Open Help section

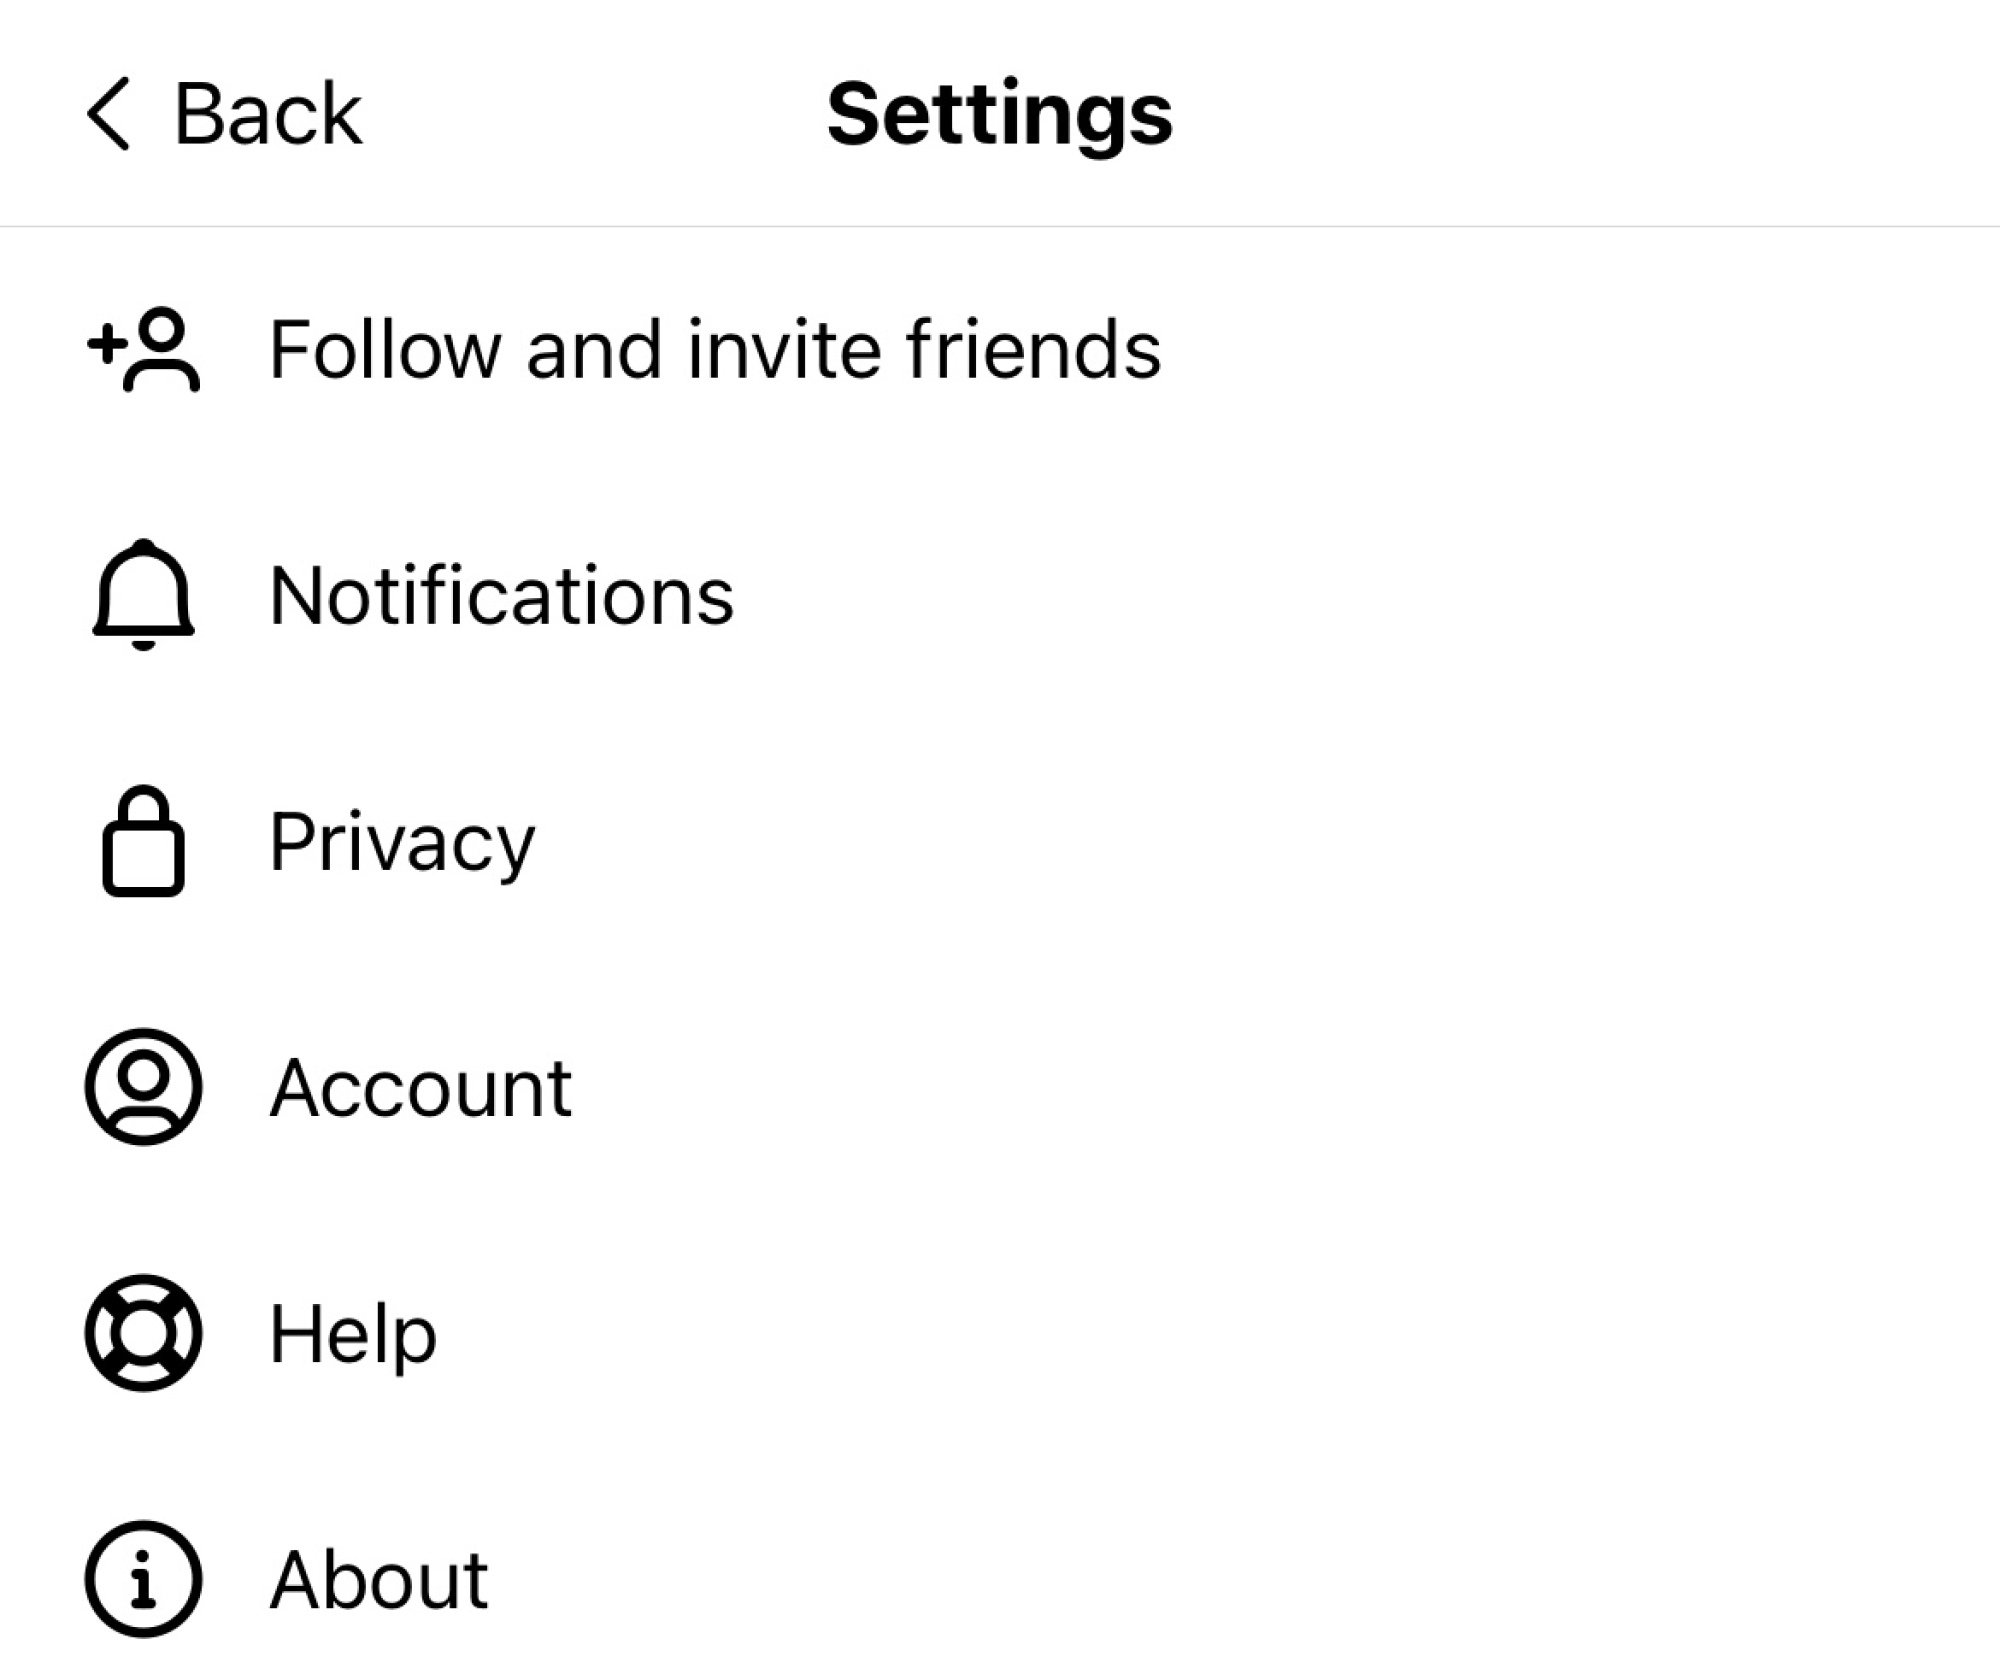(352, 1333)
